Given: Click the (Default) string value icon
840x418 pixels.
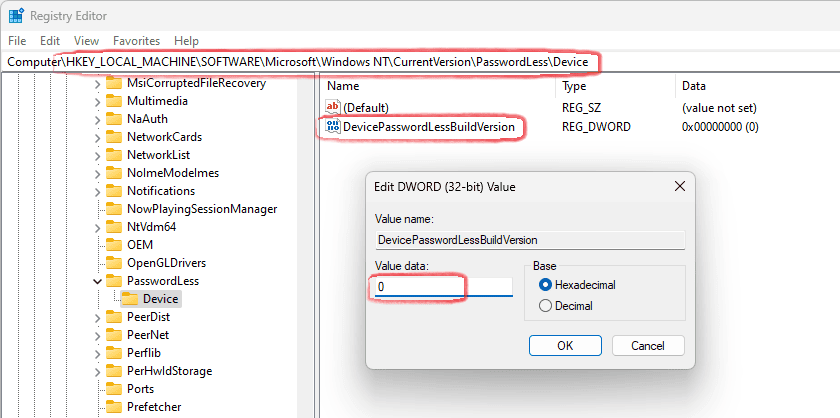Looking at the screenshot, I should (333, 107).
